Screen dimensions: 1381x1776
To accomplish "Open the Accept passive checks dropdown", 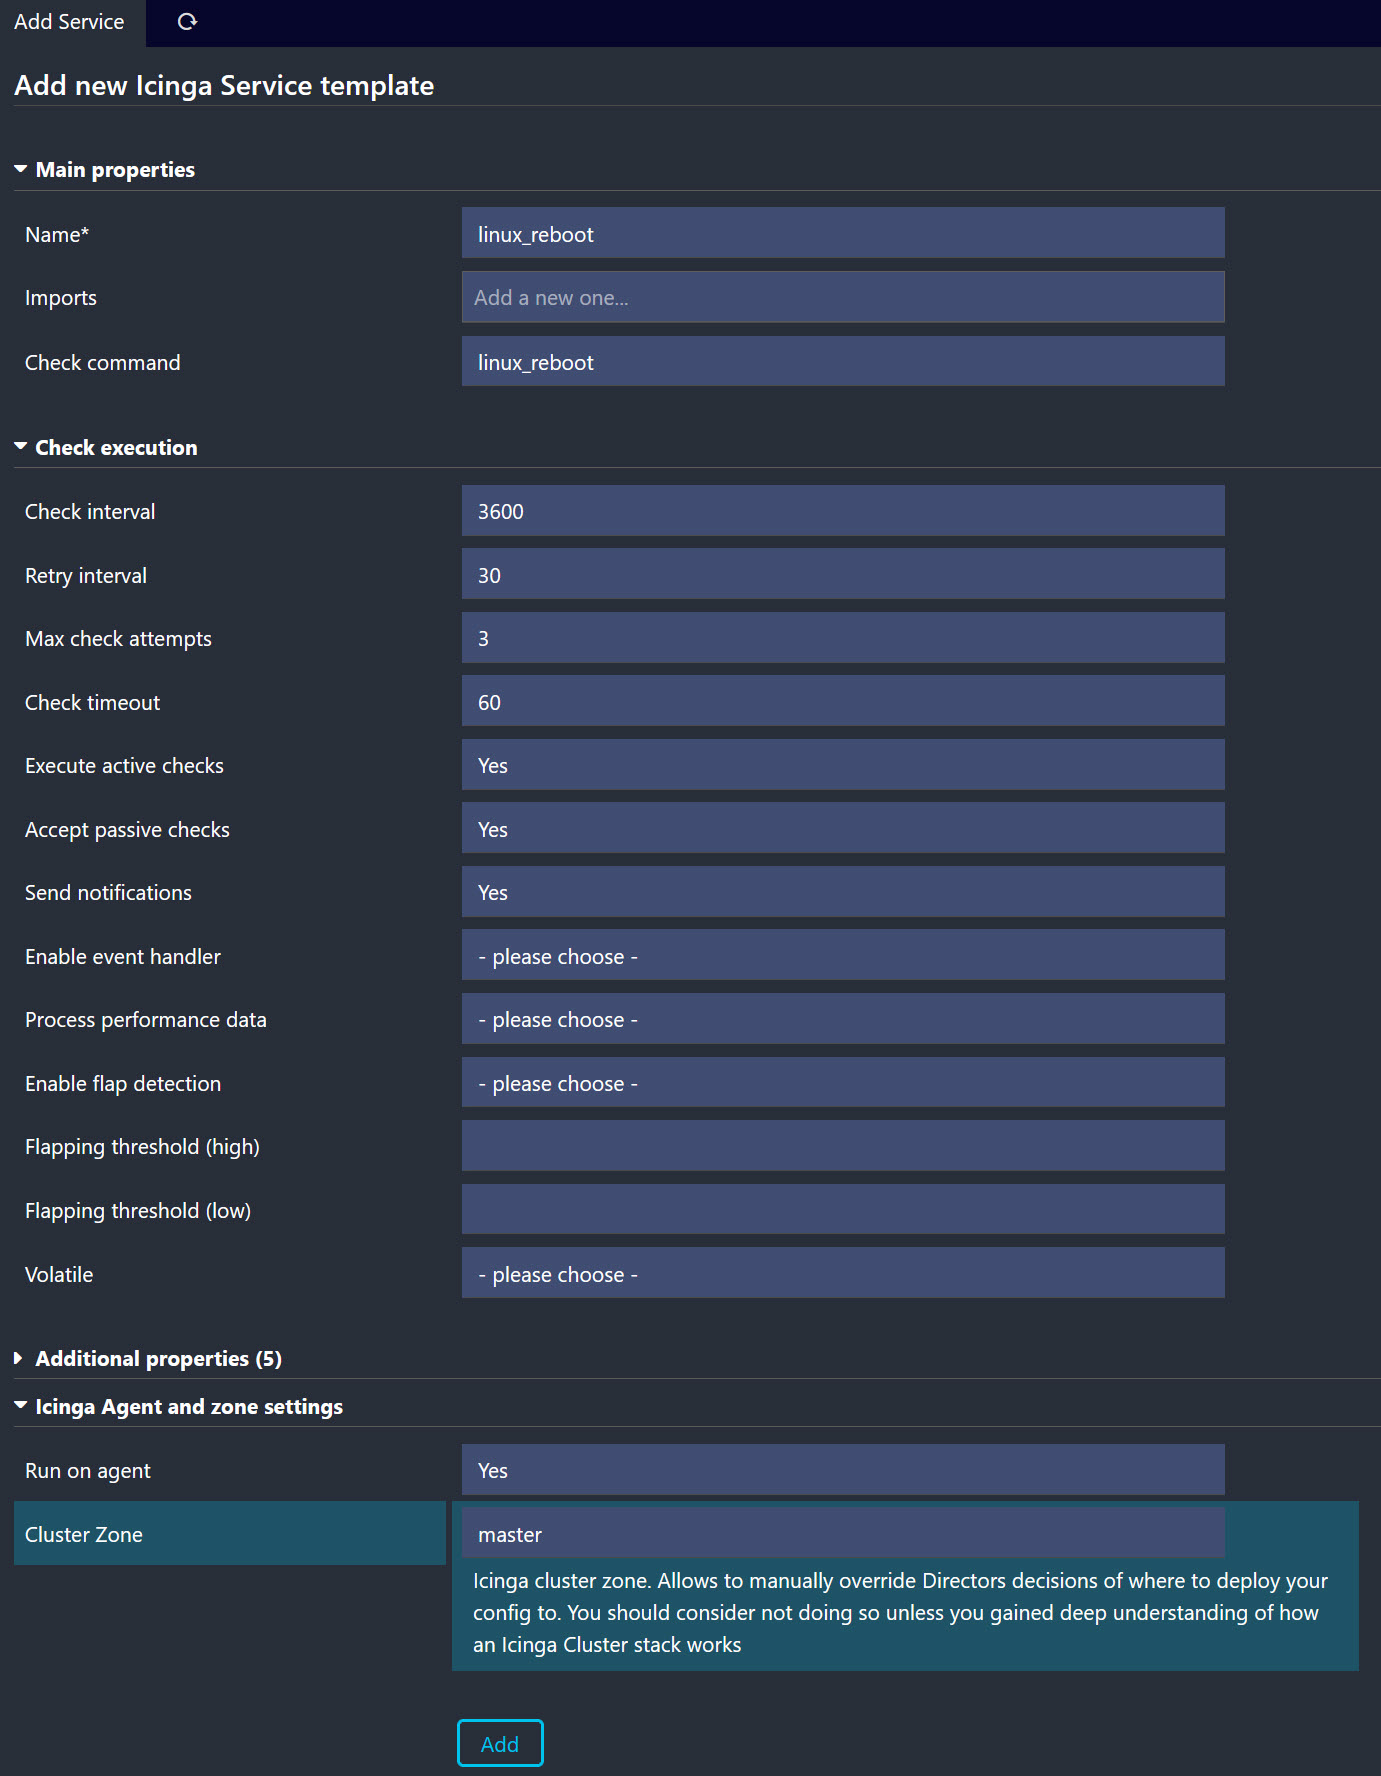I will click(x=842, y=829).
